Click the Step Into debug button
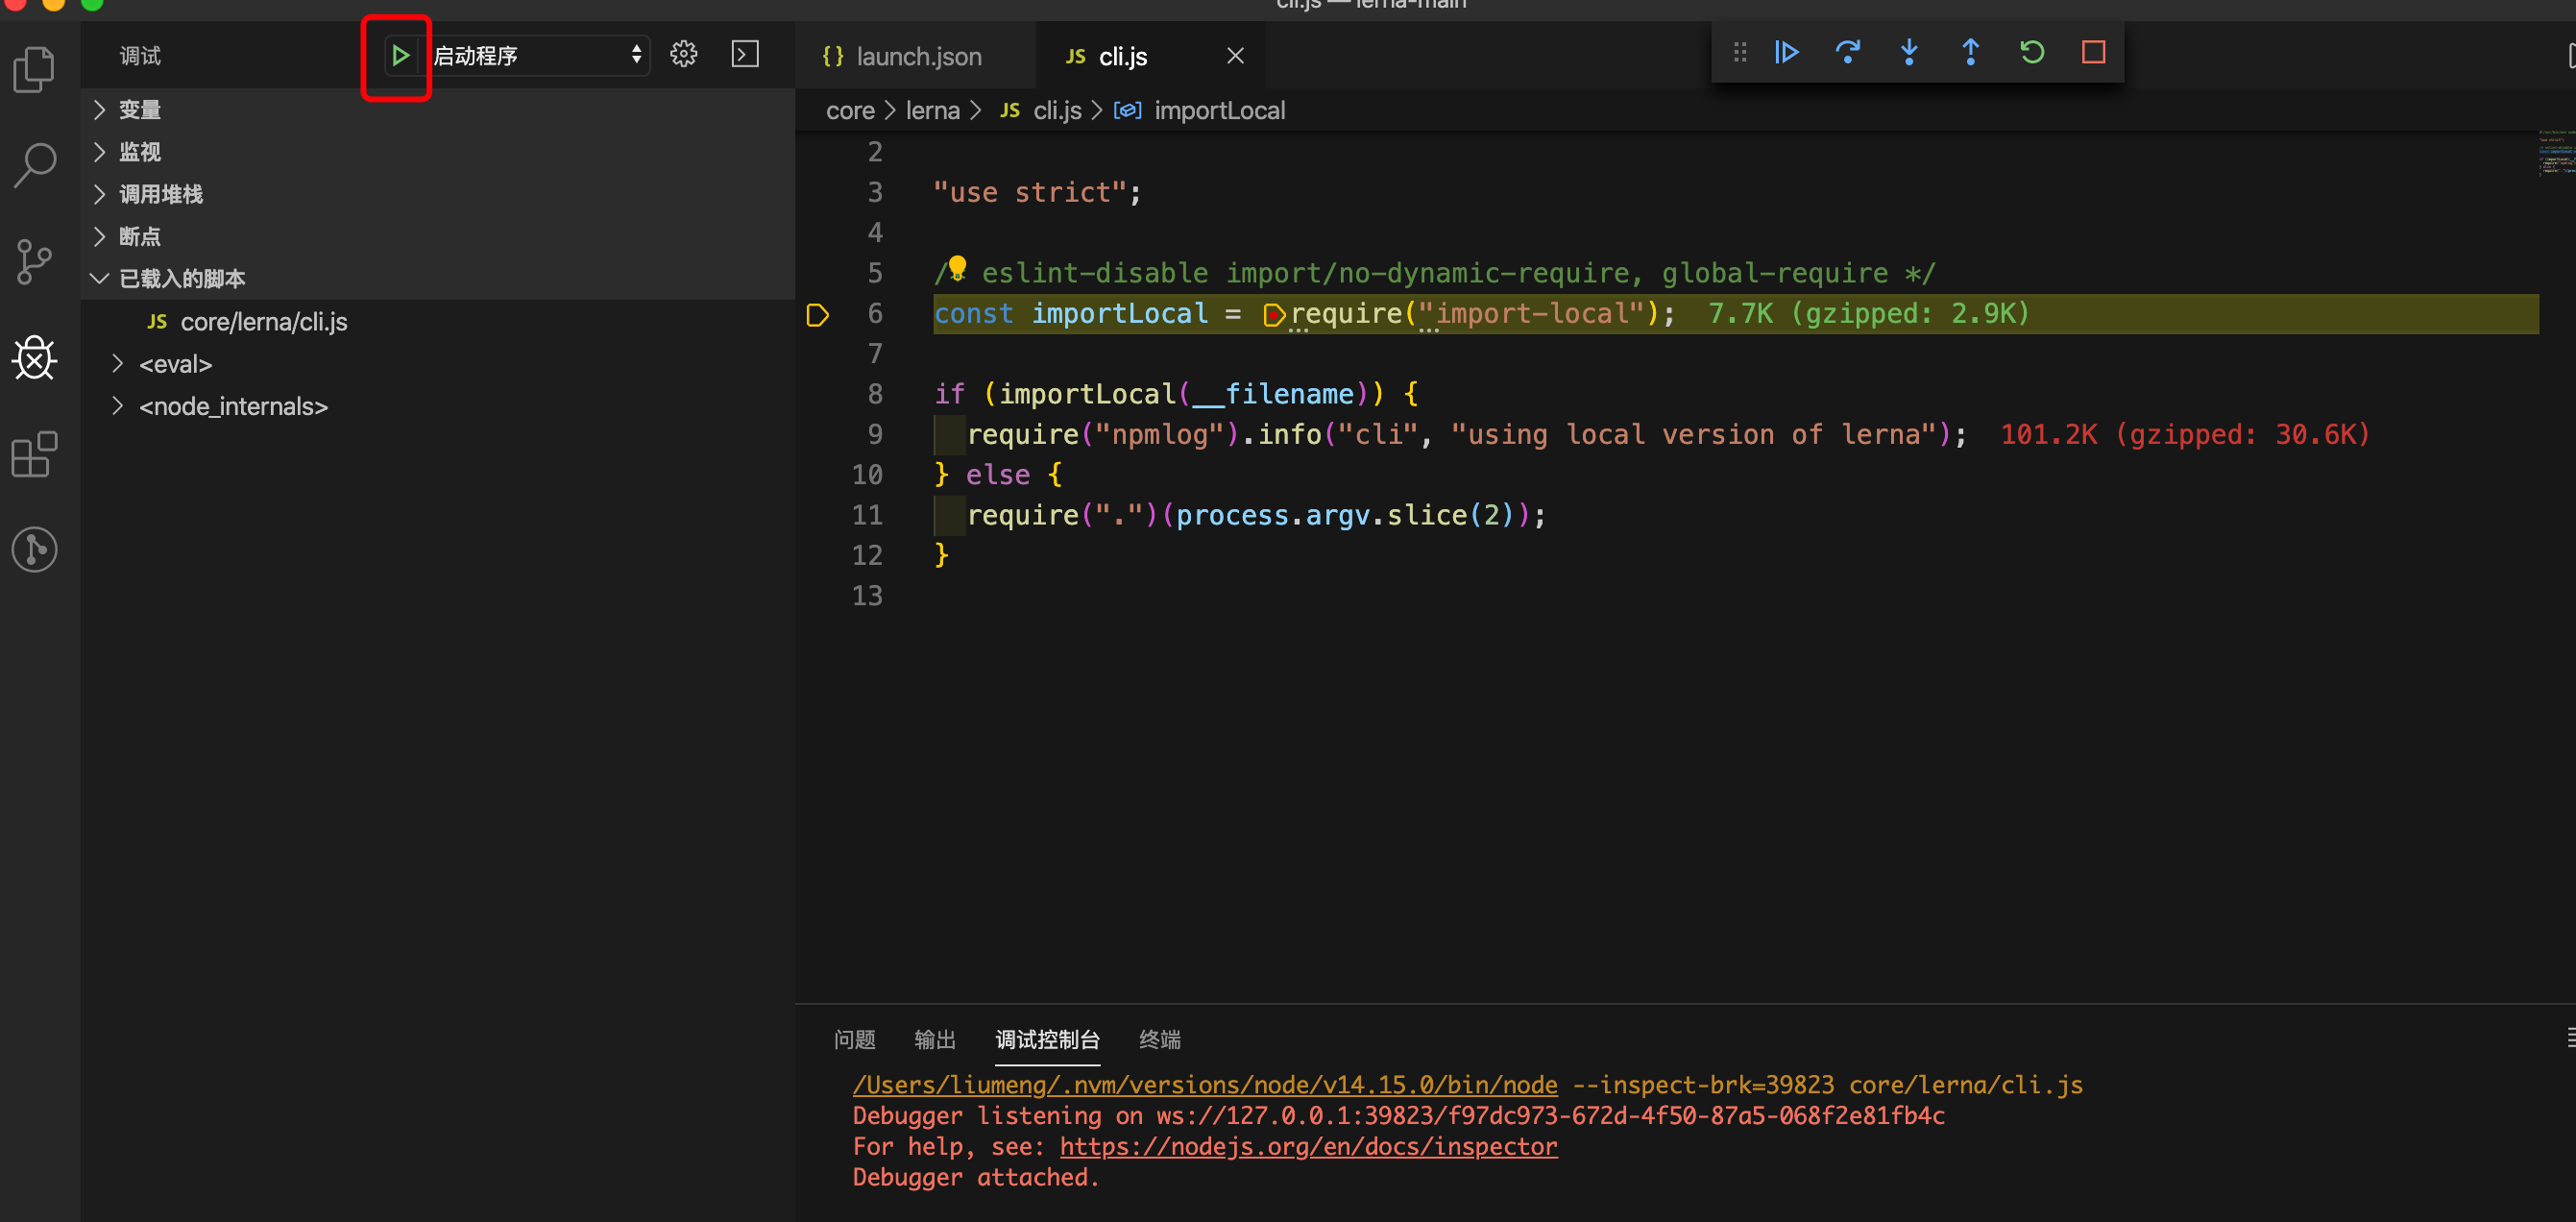Screen dimensions: 2576x1222 click(1908, 52)
